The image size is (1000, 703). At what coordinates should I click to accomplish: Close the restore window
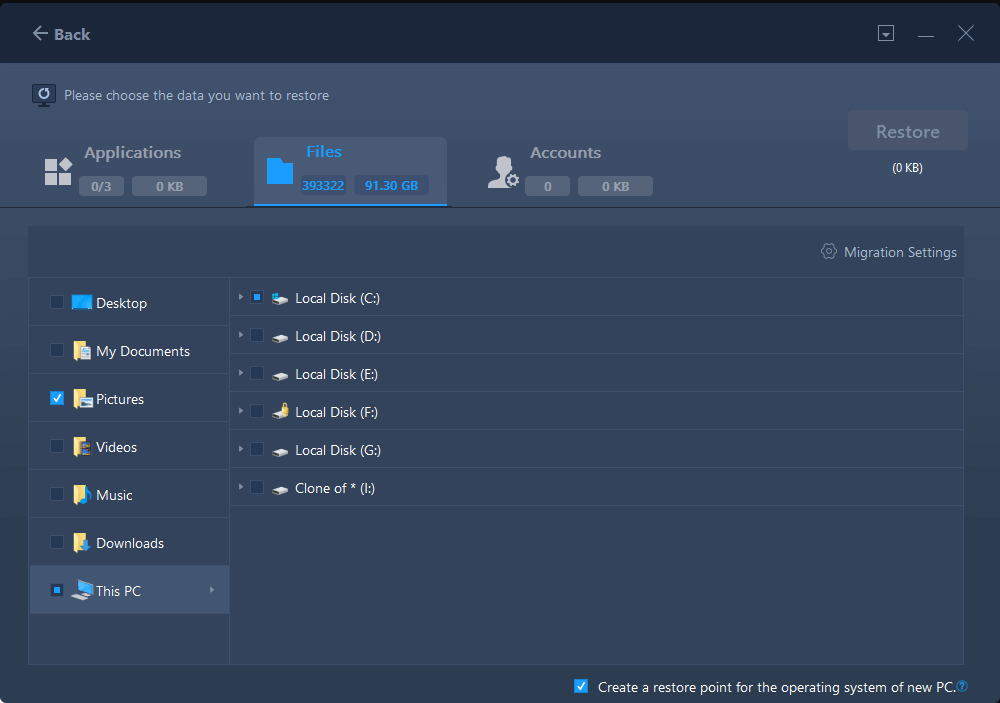pyautogui.click(x=966, y=33)
